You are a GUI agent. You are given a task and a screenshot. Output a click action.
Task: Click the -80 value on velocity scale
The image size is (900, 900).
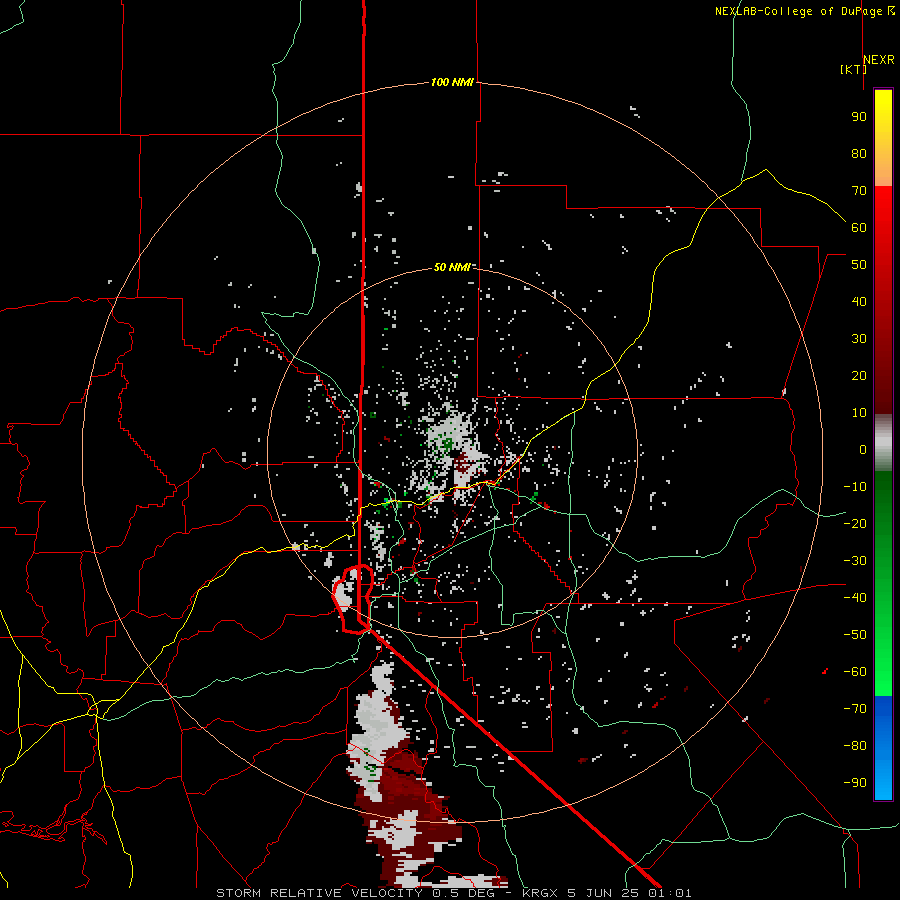[855, 746]
